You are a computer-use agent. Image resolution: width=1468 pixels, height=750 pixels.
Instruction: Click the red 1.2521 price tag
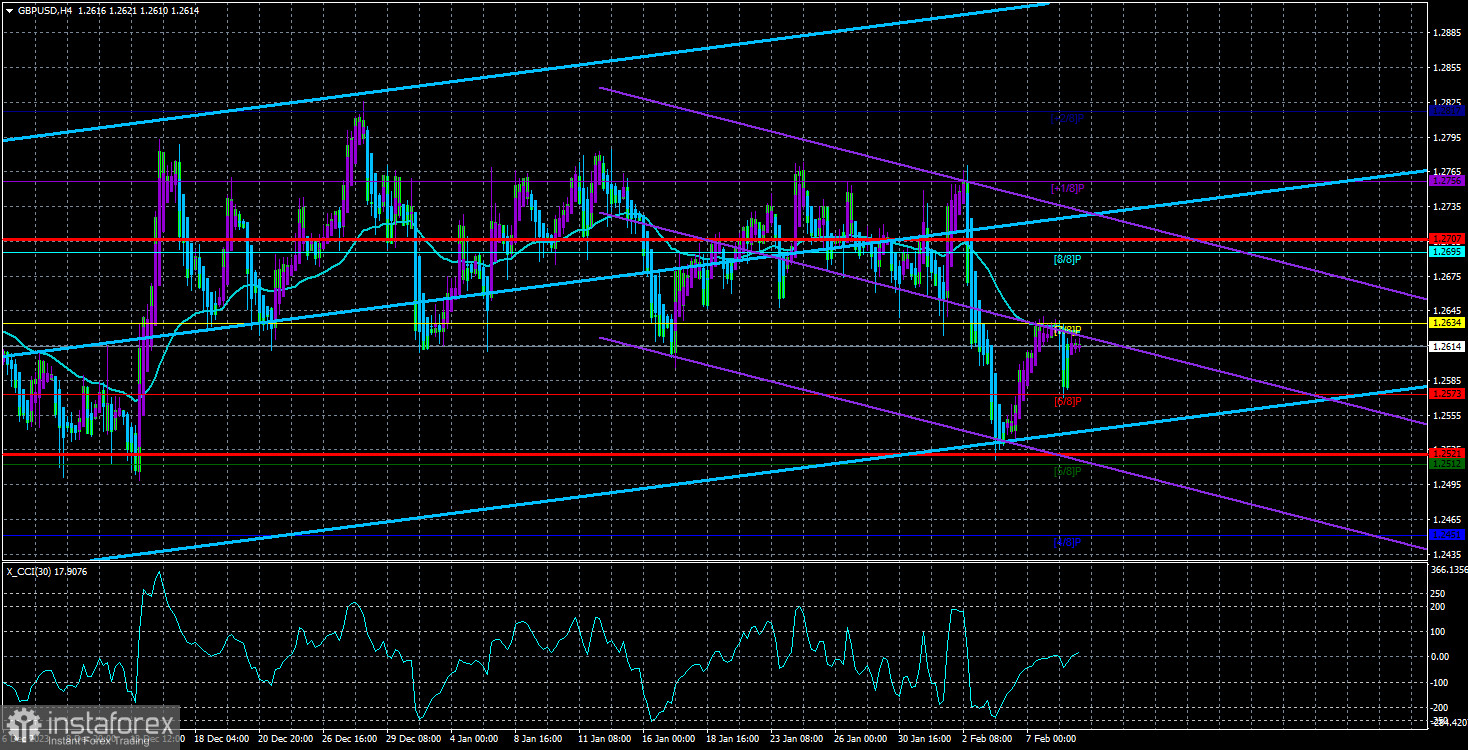click(1448, 453)
